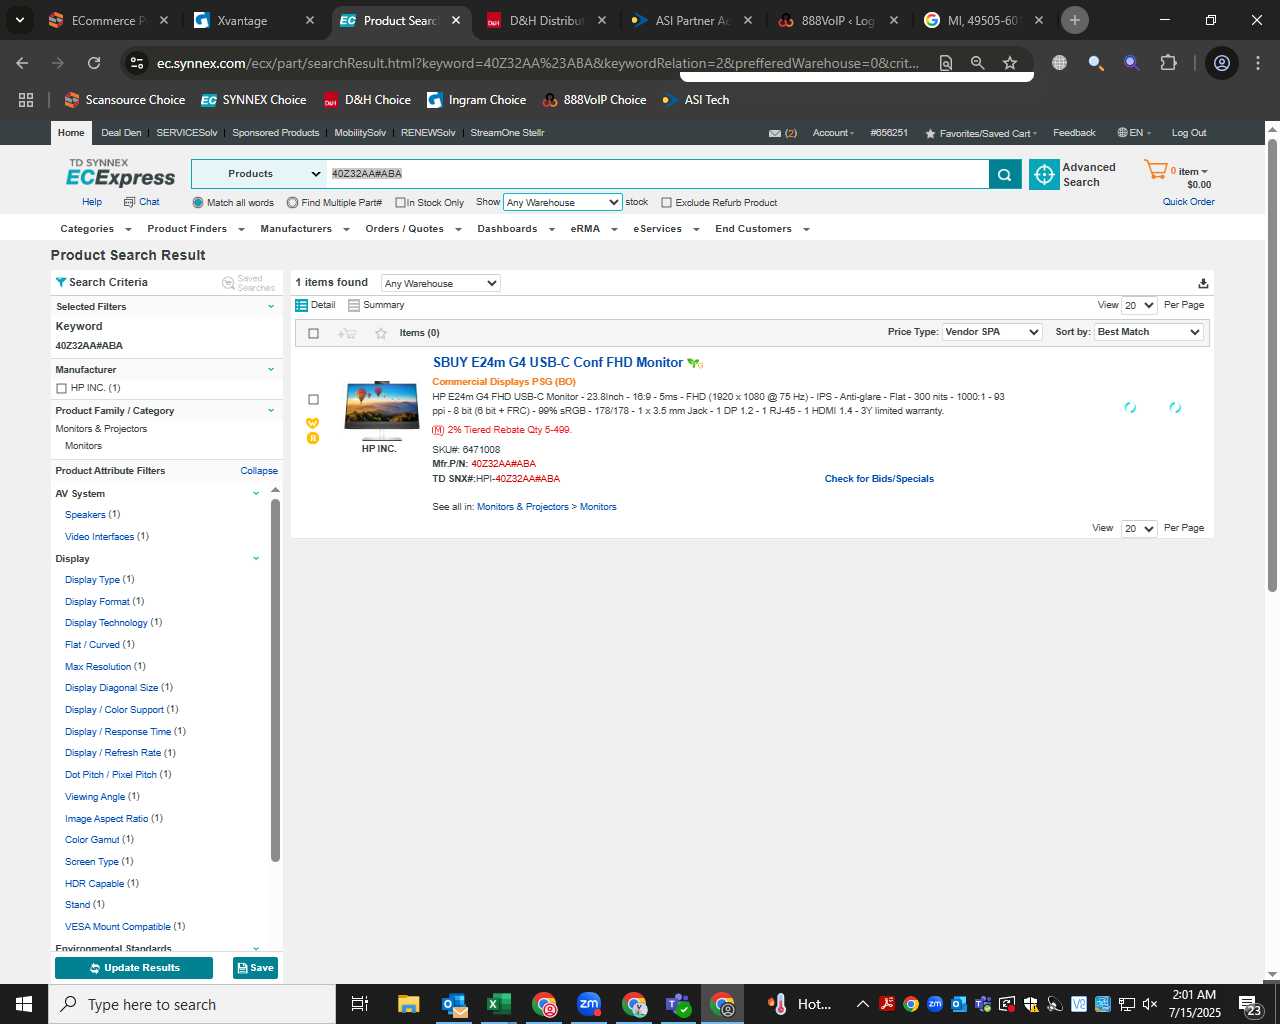Switch to Deal Den tab
Image resolution: width=1280 pixels, height=1024 pixels.
(x=121, y=133)
